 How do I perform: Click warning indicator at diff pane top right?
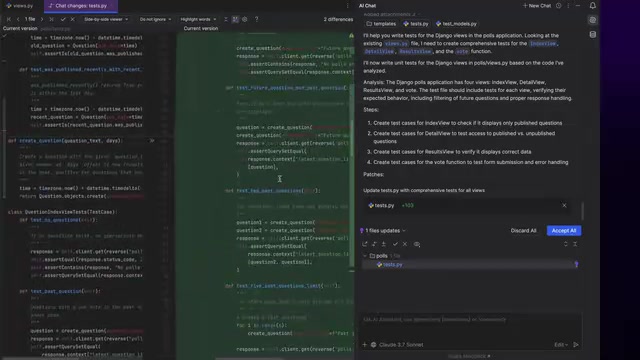[351, 36]
